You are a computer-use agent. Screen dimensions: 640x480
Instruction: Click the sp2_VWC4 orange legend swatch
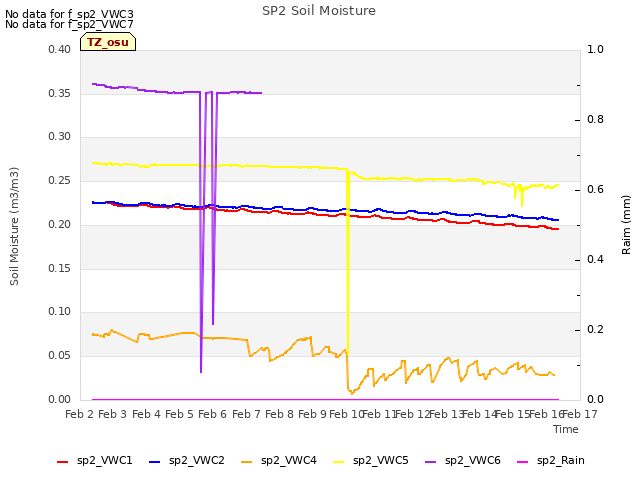247,462
